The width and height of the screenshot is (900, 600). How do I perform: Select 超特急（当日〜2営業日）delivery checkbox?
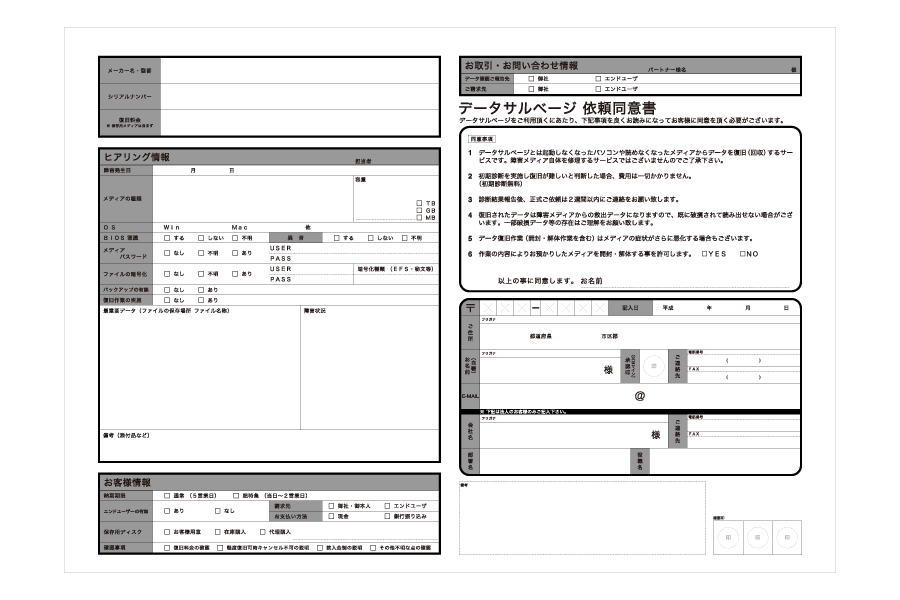235,495
